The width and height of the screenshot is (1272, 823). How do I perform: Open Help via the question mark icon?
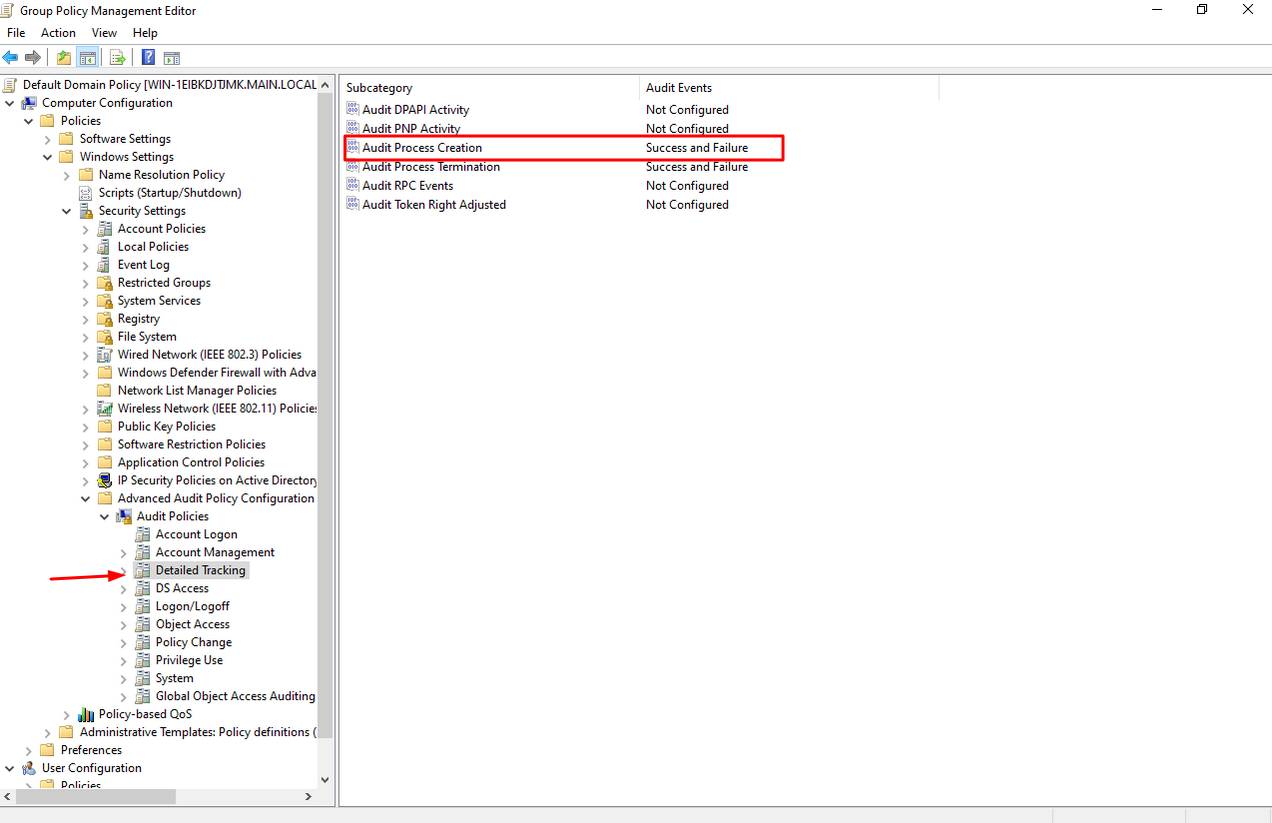tap(148, 58)
